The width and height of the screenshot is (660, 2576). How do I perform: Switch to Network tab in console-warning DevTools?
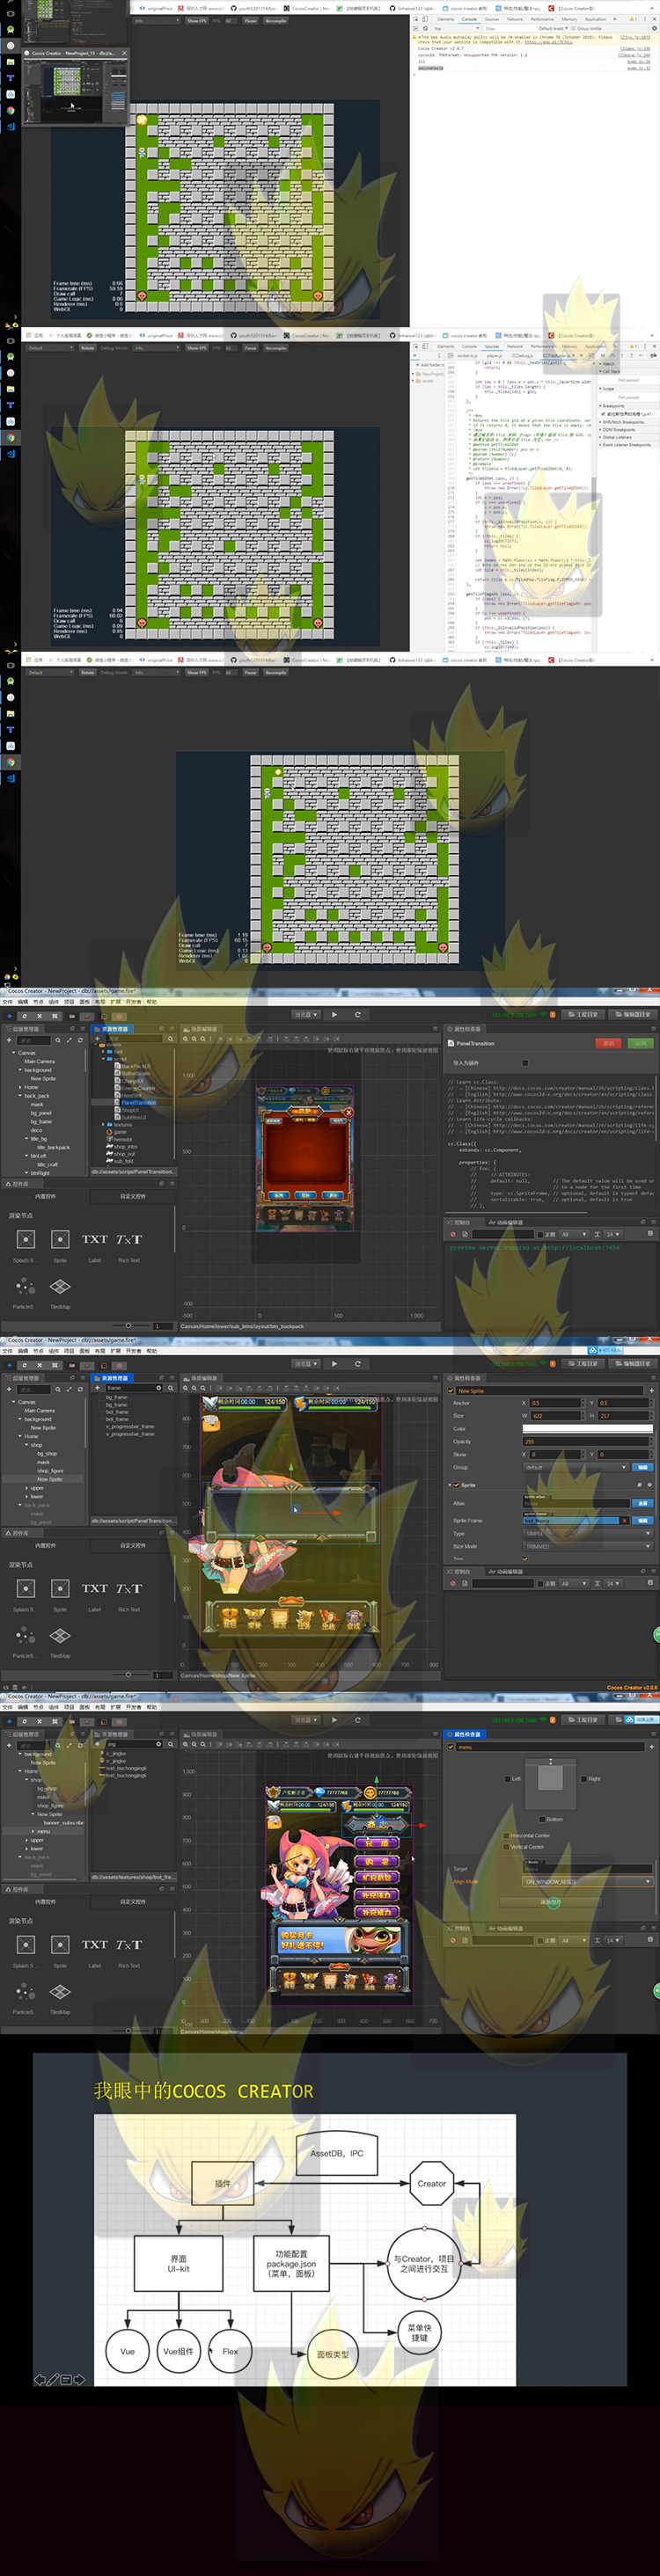514,19
